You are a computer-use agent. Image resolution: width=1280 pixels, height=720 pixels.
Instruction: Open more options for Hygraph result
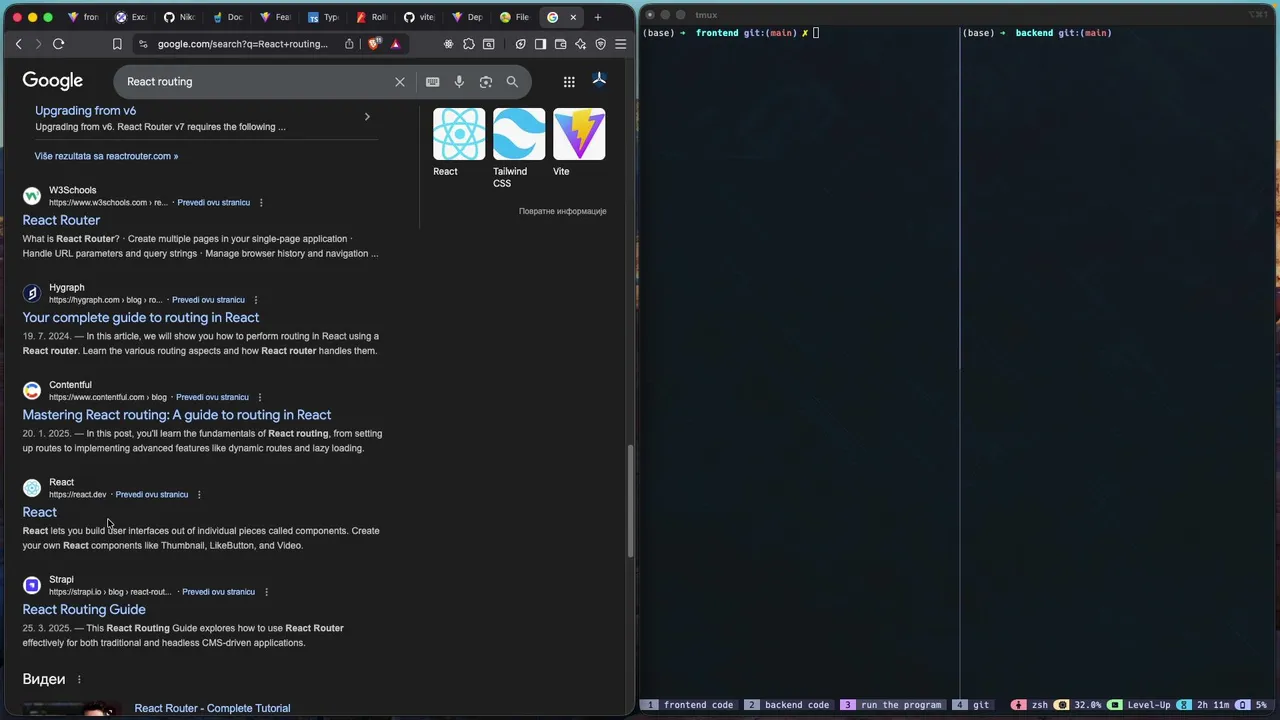[256, 300]
